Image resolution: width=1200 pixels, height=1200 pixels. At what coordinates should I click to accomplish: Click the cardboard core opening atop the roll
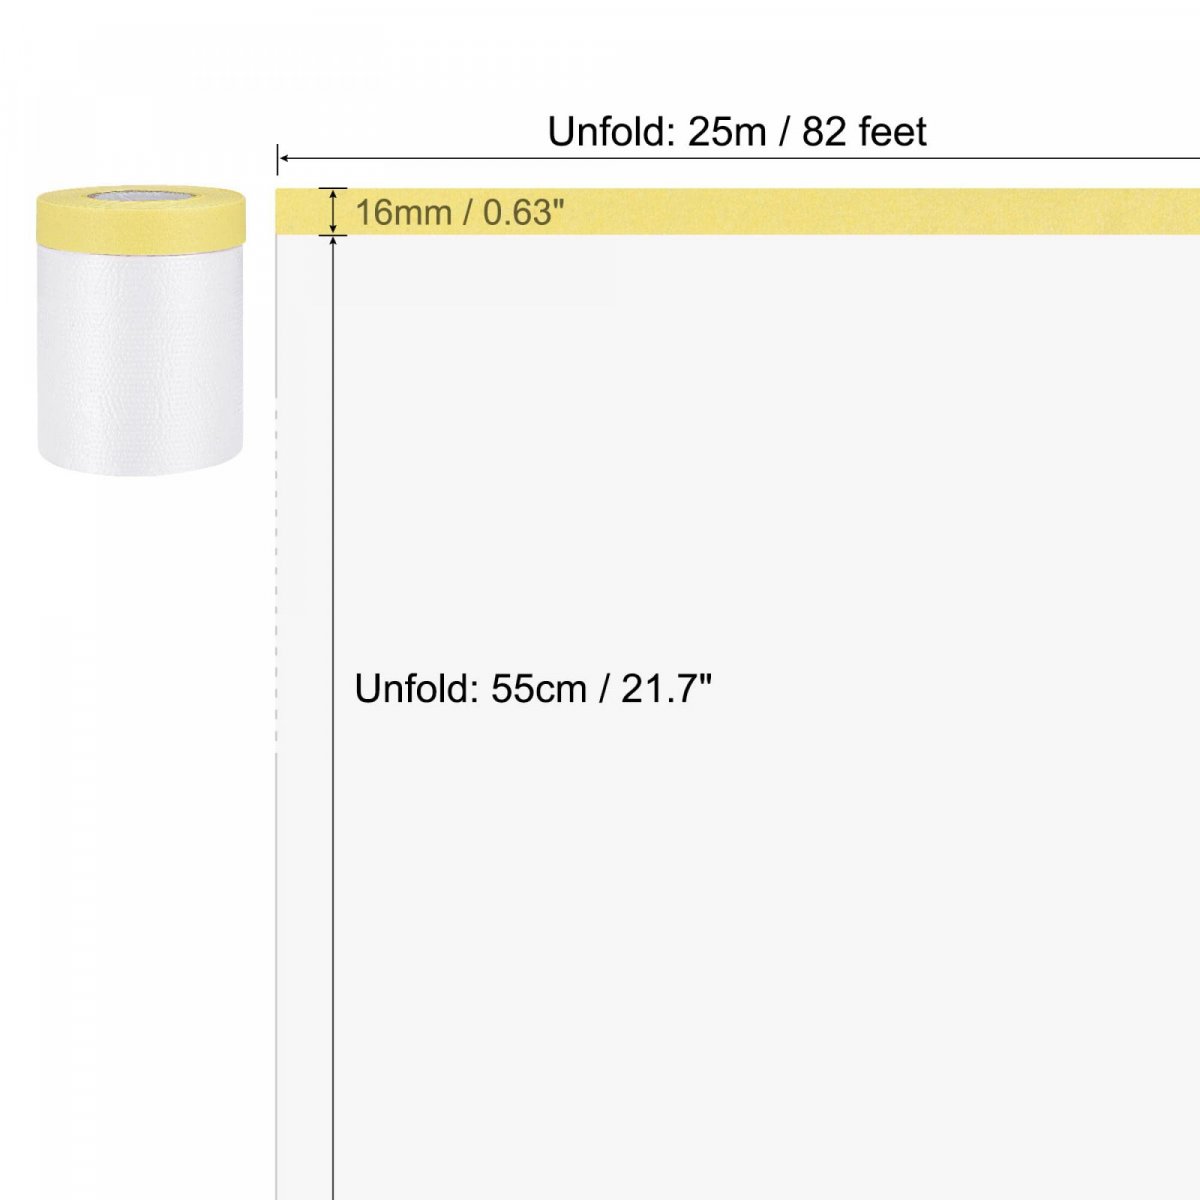point(139,195)
